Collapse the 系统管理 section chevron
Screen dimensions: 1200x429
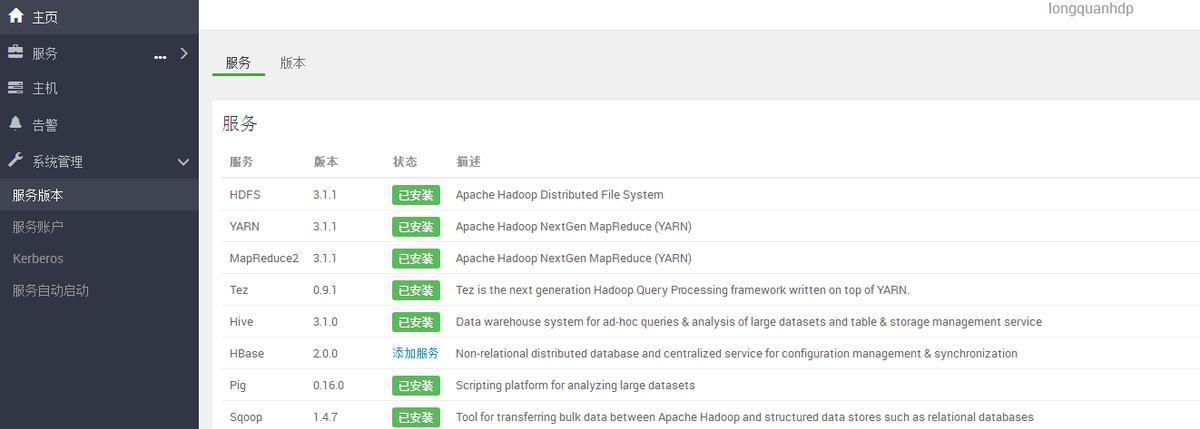click(x=183, y=161)
